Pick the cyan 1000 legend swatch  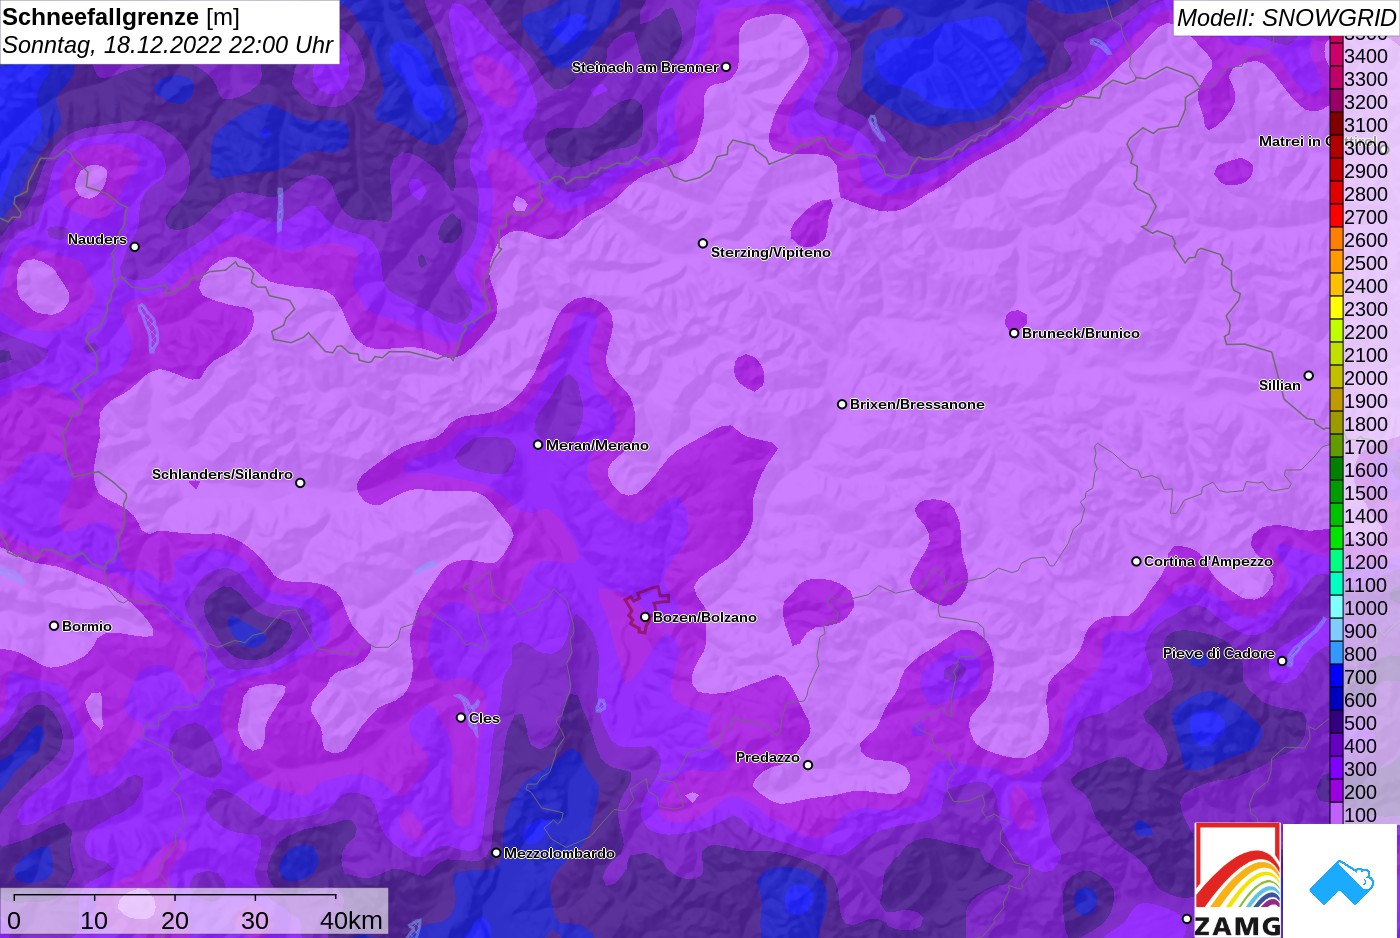[1336, 608]
